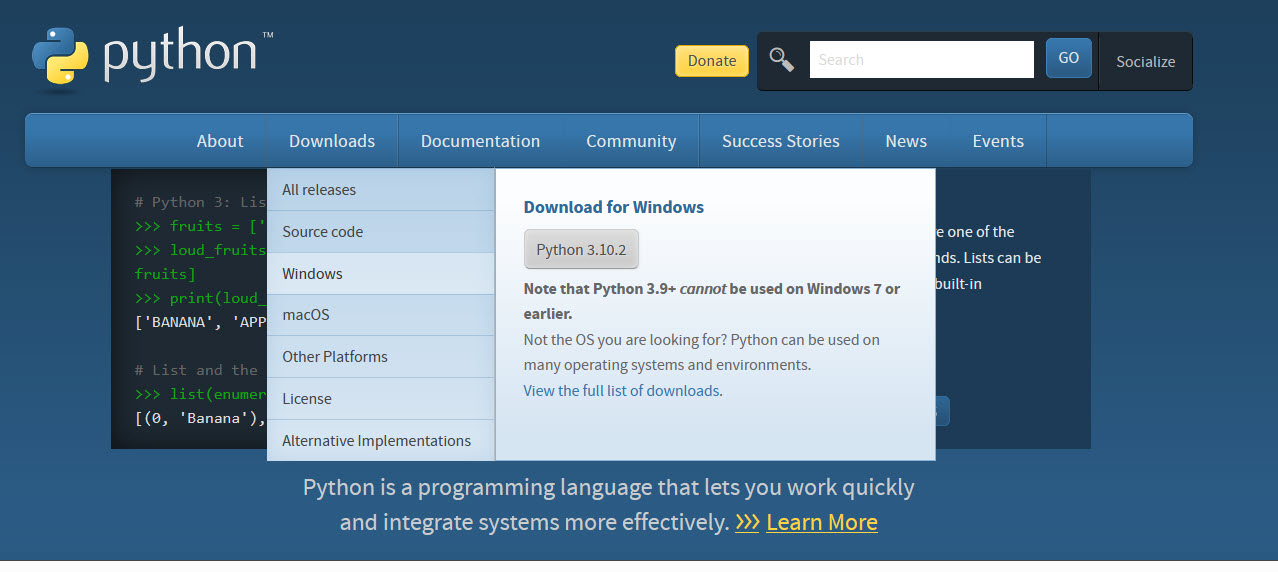Open the Documentation menu
The height and width of the screenshot is (572, 1278).
click(480, 141)
